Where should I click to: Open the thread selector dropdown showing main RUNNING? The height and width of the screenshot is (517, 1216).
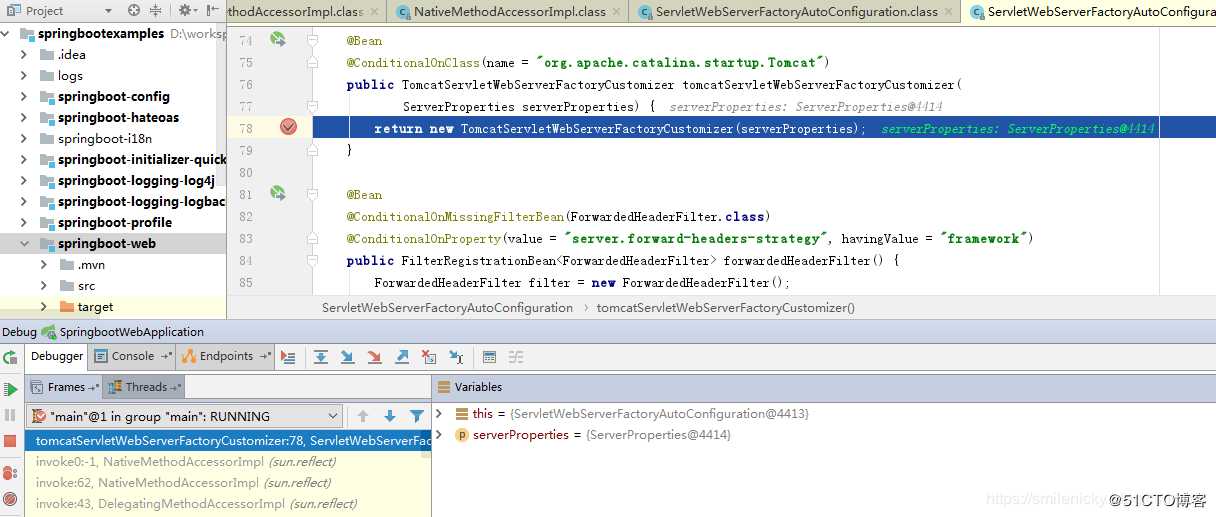tap(186, 416)
